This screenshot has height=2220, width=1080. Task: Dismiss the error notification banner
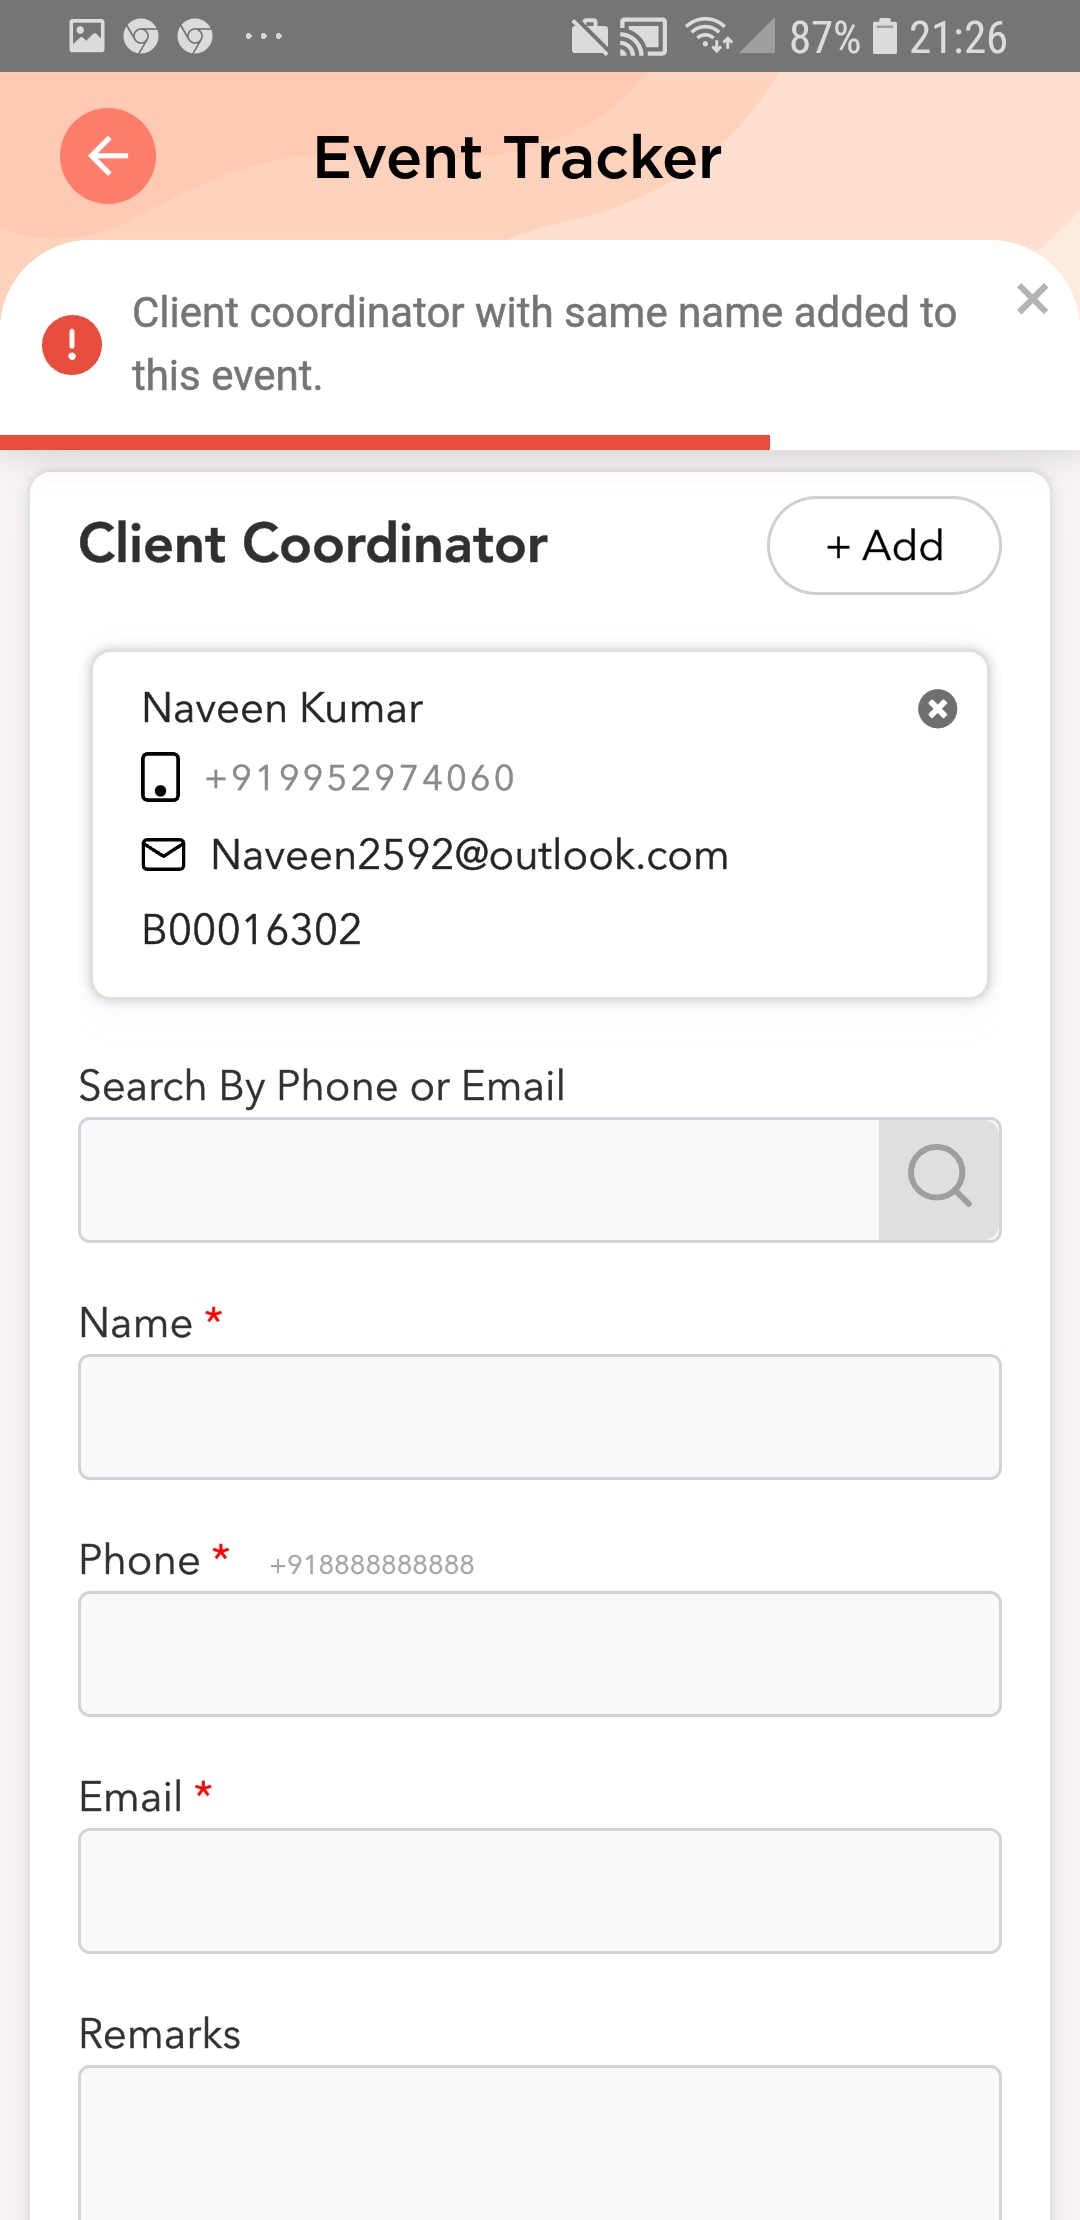1032,299
